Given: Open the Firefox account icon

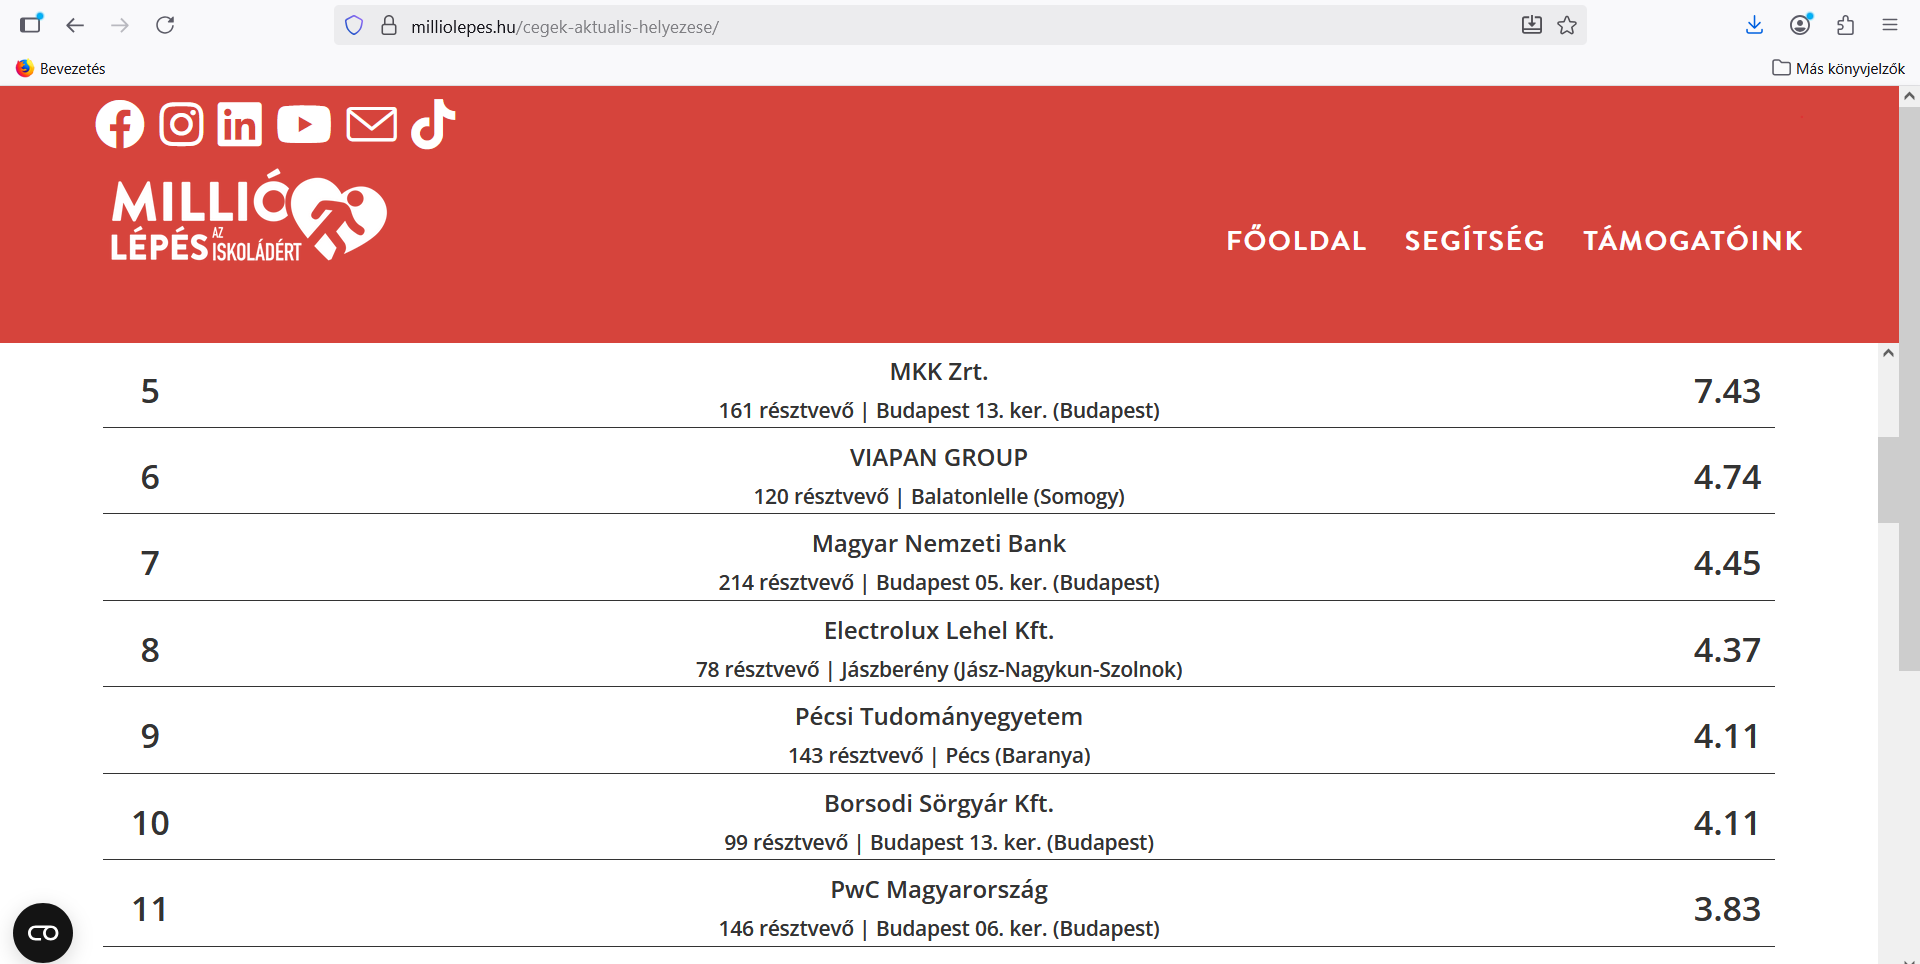Looking at the screenshot, I should point(1800,26).
